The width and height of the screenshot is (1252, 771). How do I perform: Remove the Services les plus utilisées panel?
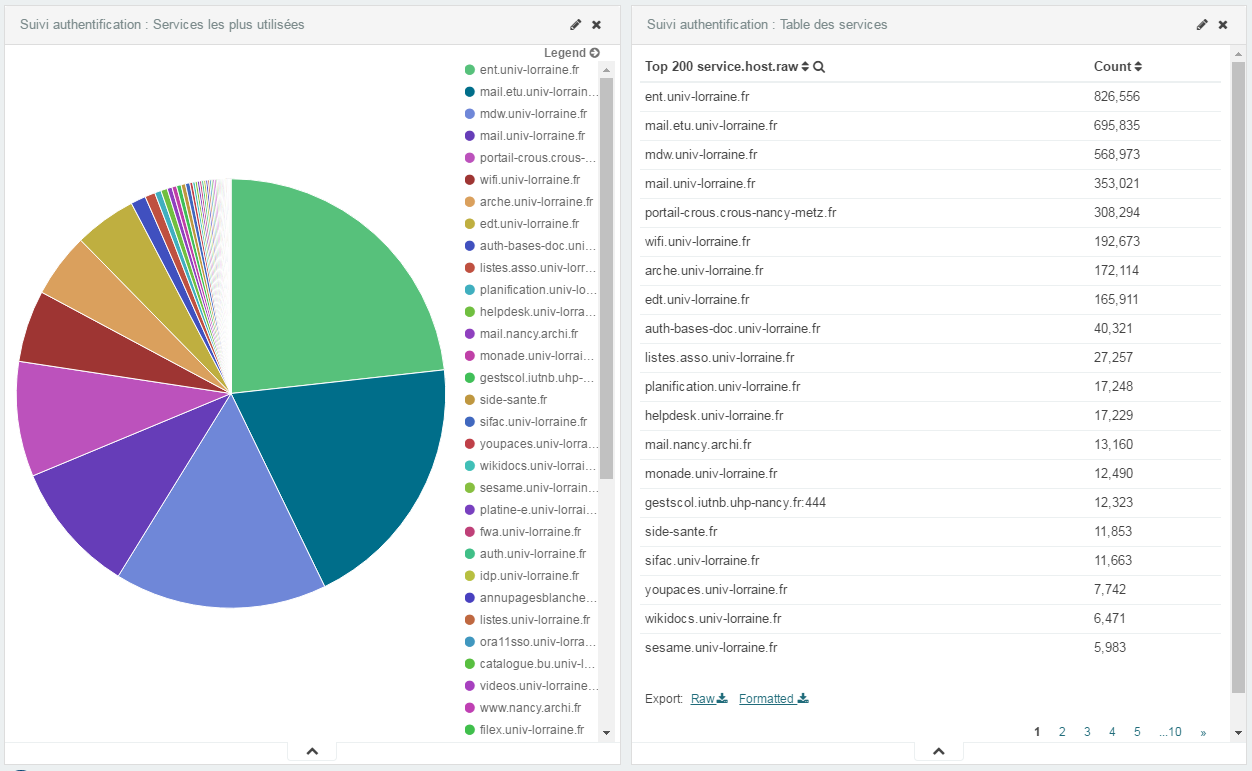tap(597, 24)
